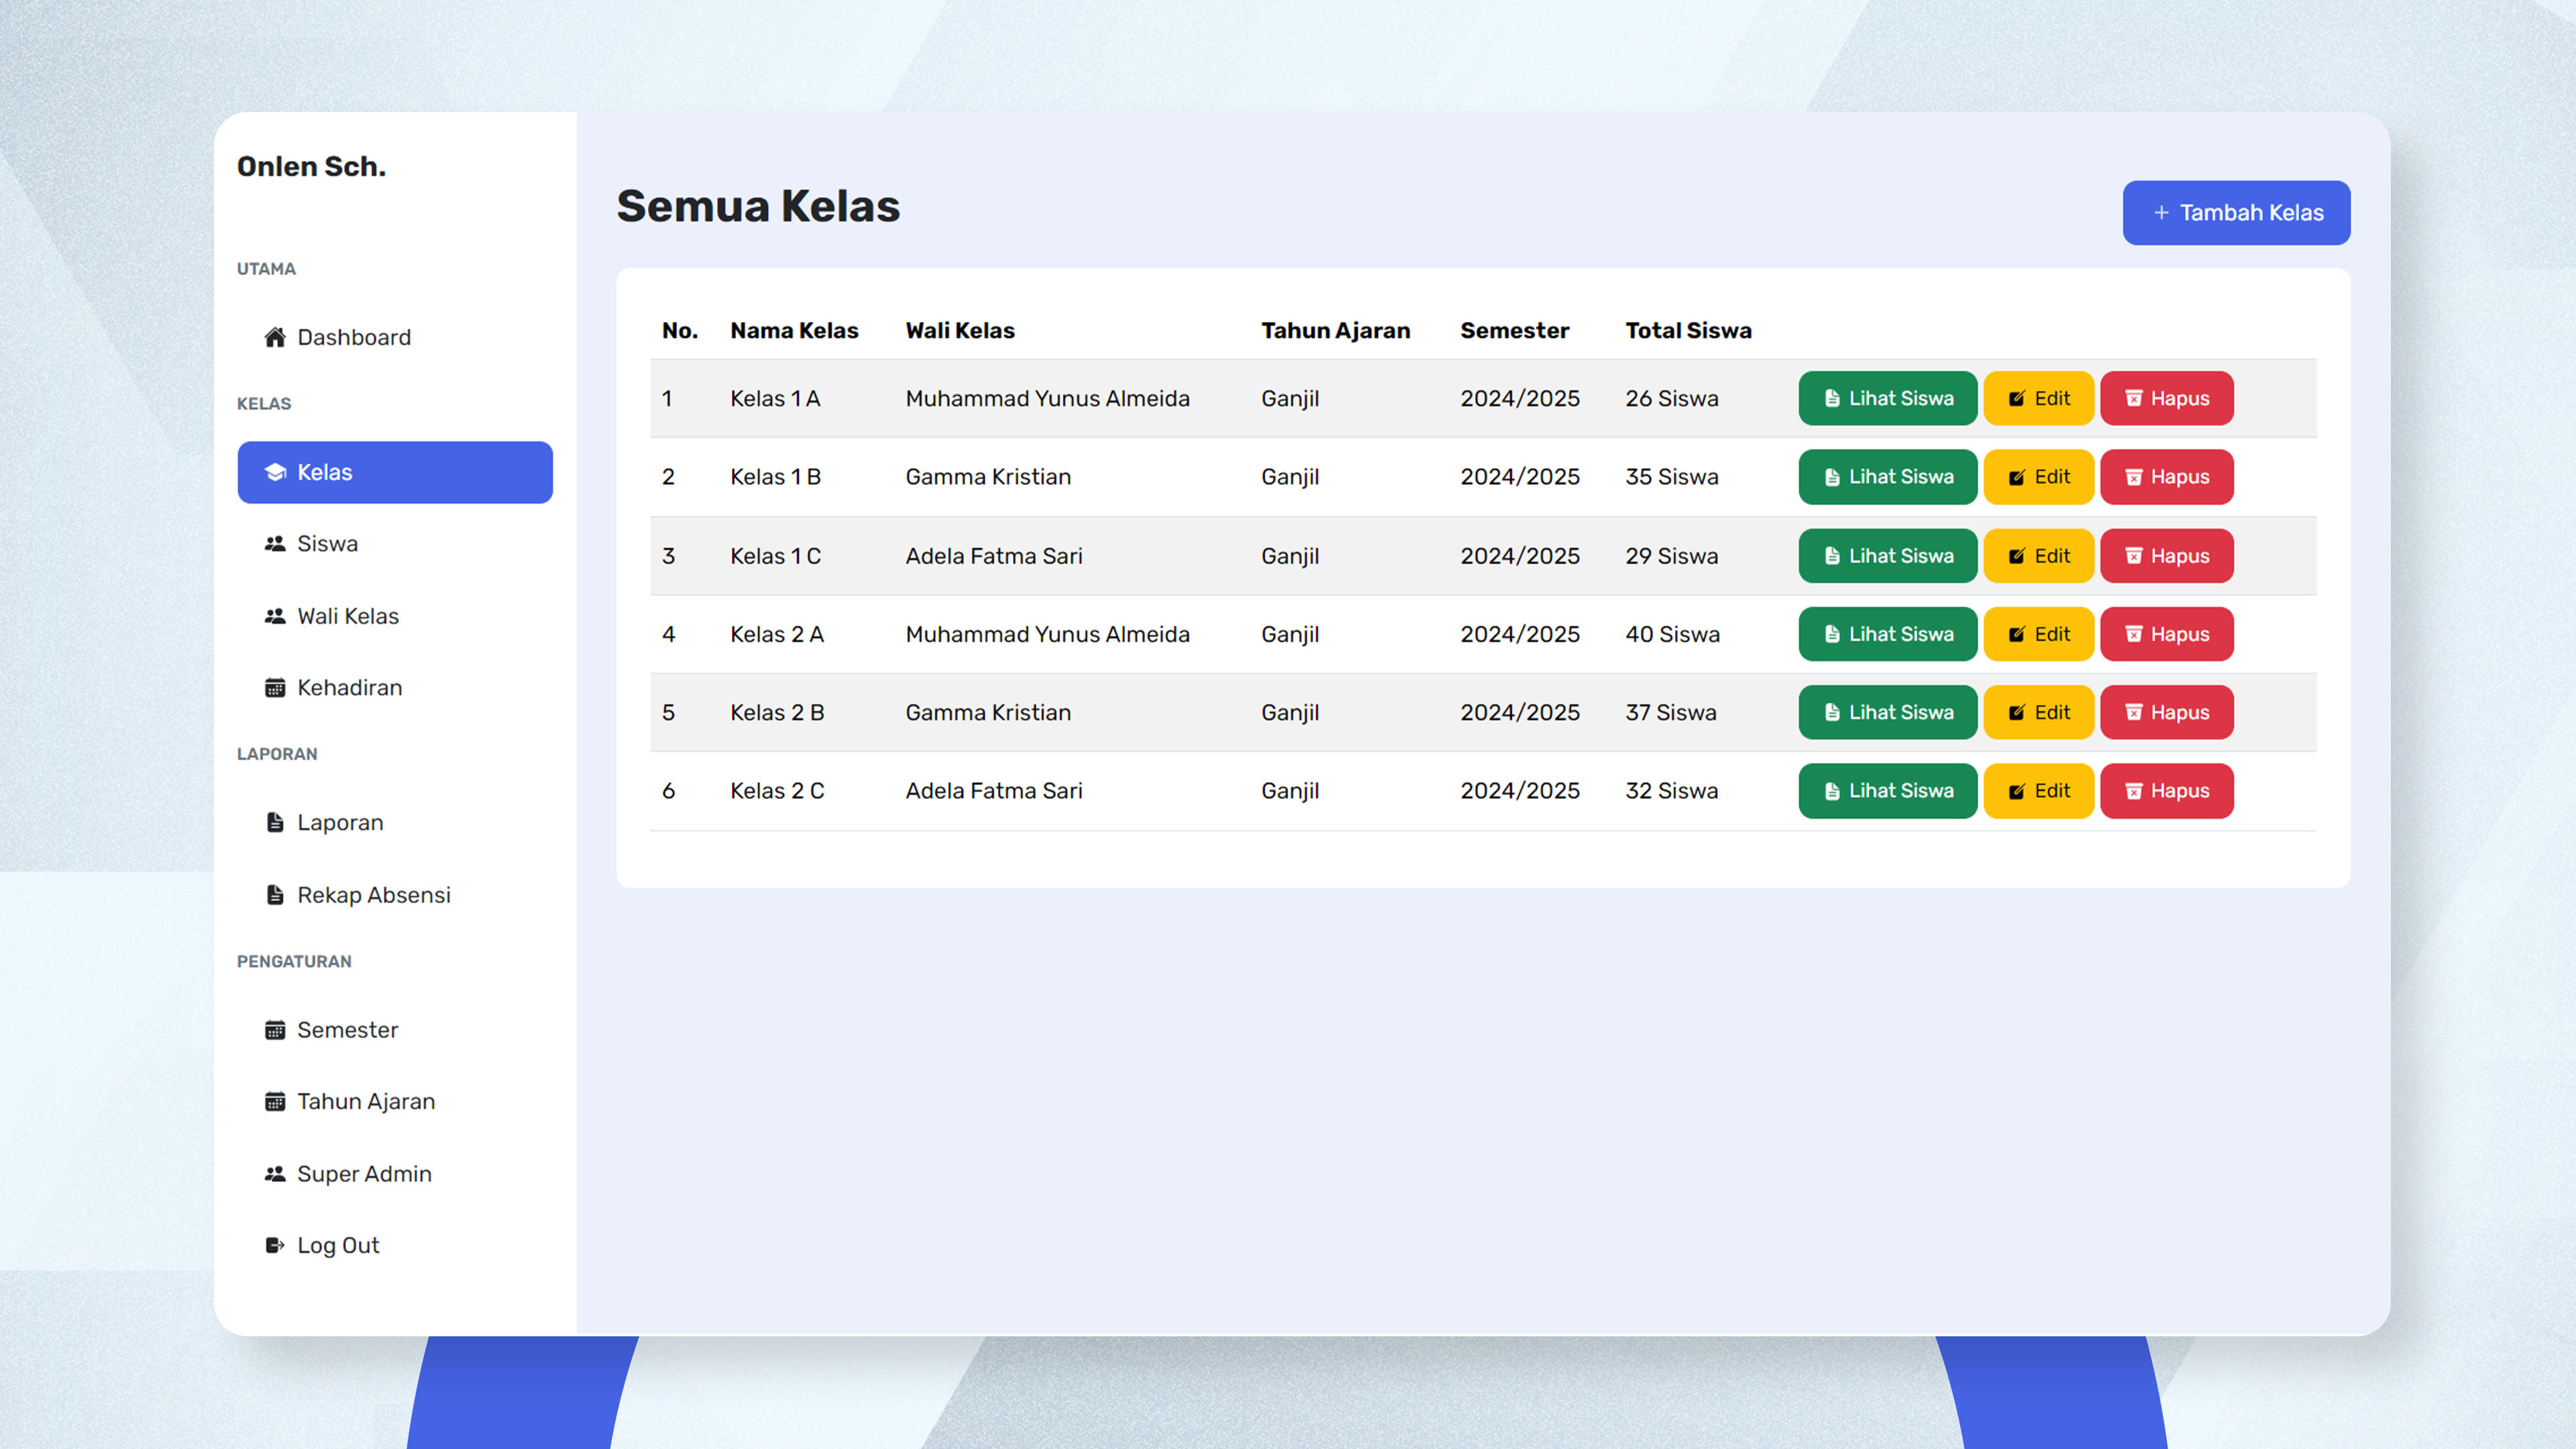Viewport: 2576px width, 1449px height.
Task: Edit the Kelas 1 A row
Action: tap(2038, 399)
